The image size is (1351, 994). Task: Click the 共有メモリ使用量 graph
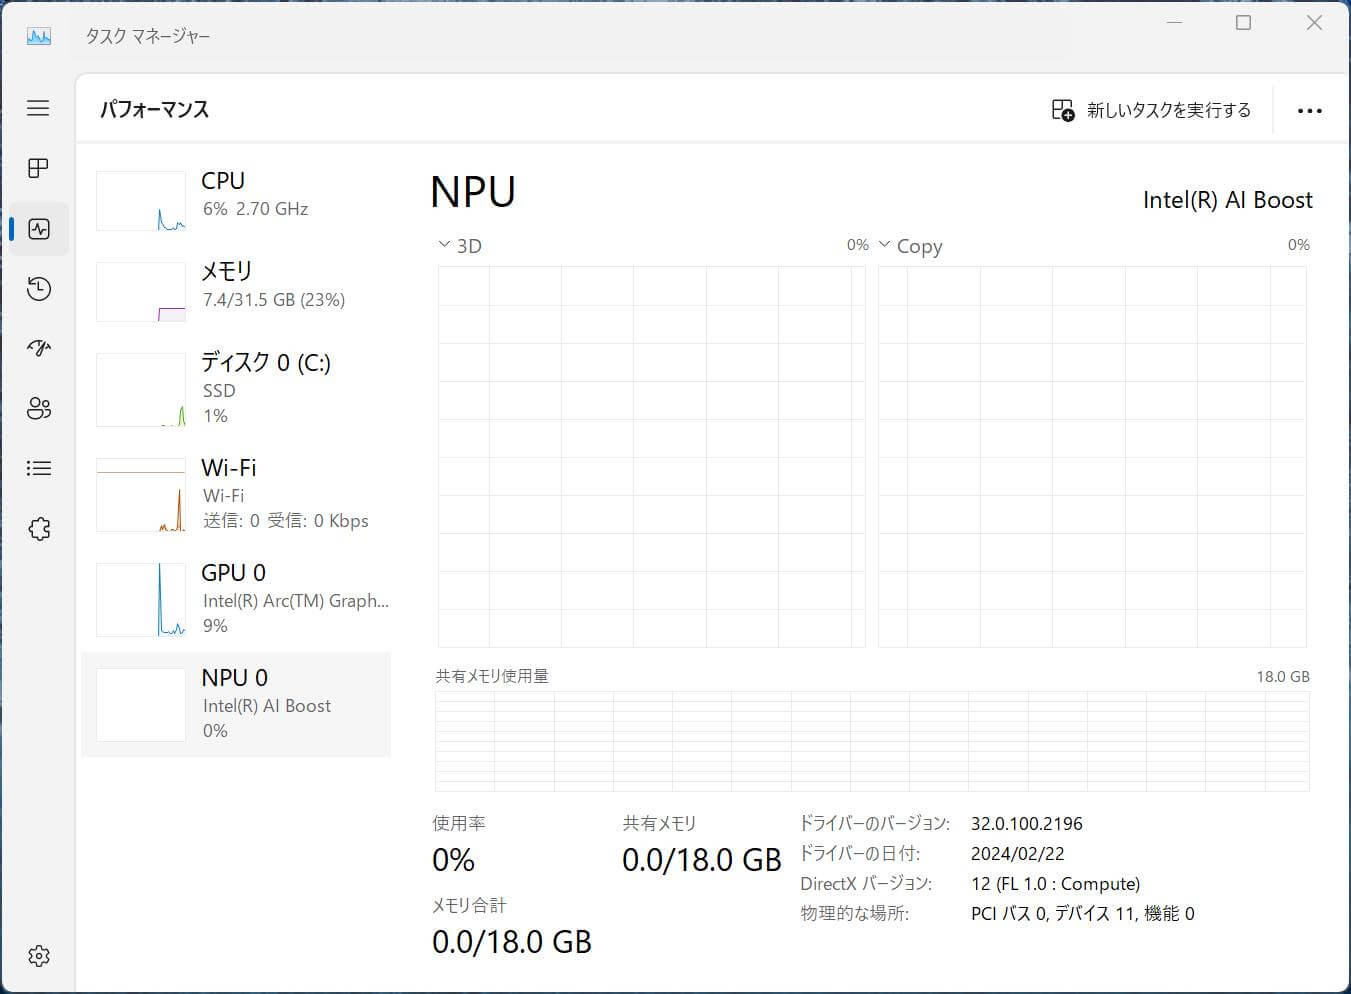(872, 741)
